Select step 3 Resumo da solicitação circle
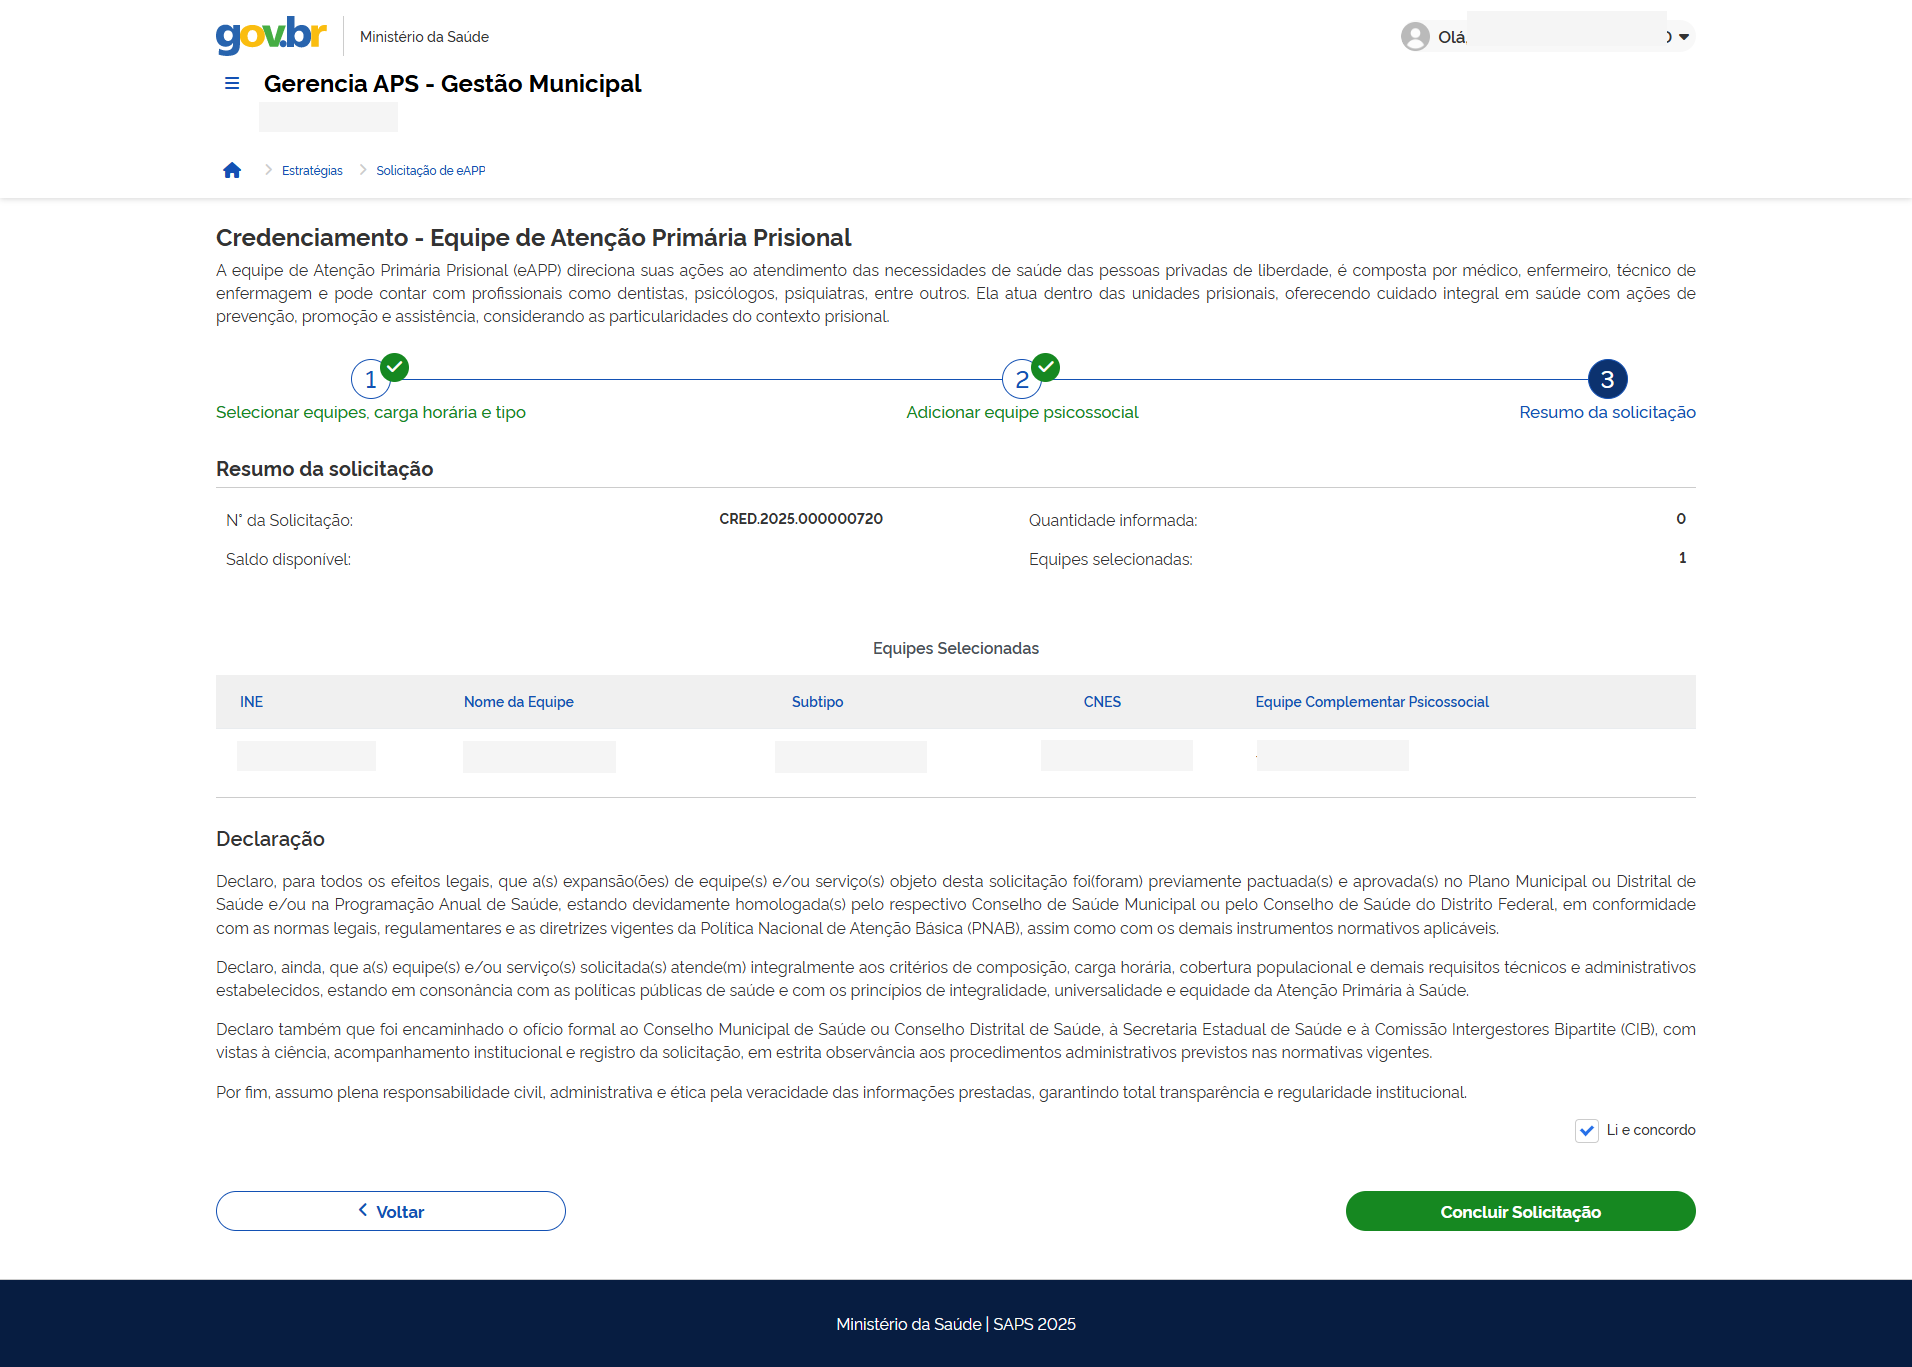1912x1367 pixels. click(x=1607, y=380)
